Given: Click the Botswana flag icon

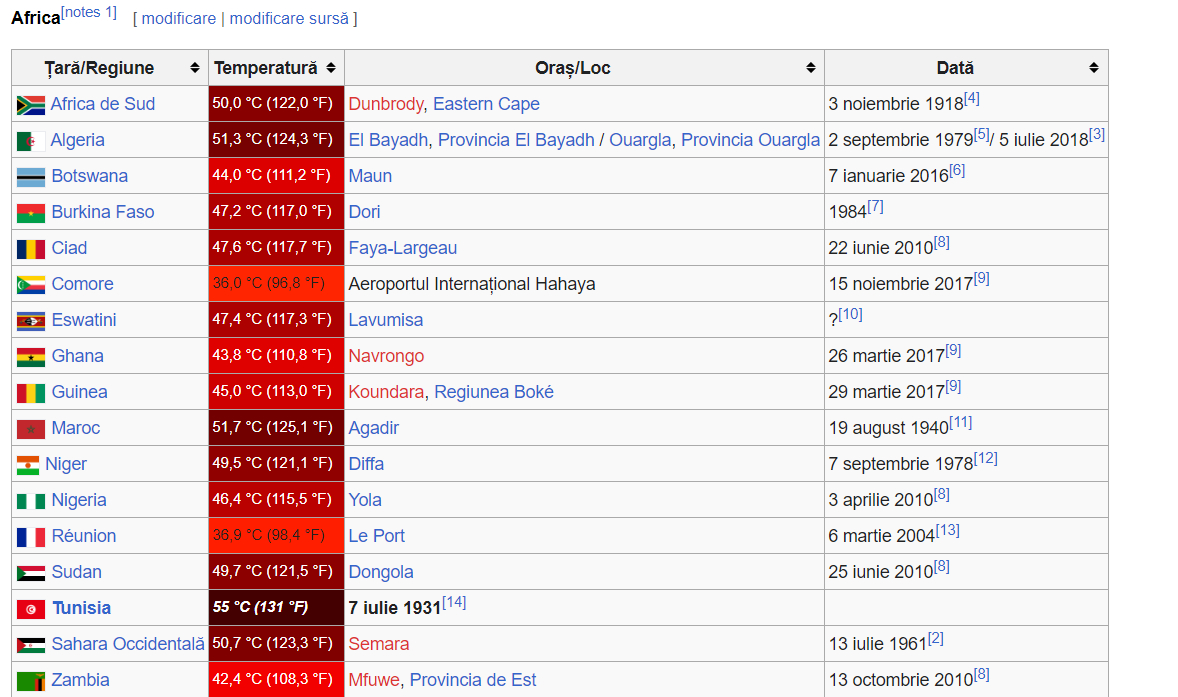Looking at the screenshot, I should pyautogui.click(x=31, y=177).
